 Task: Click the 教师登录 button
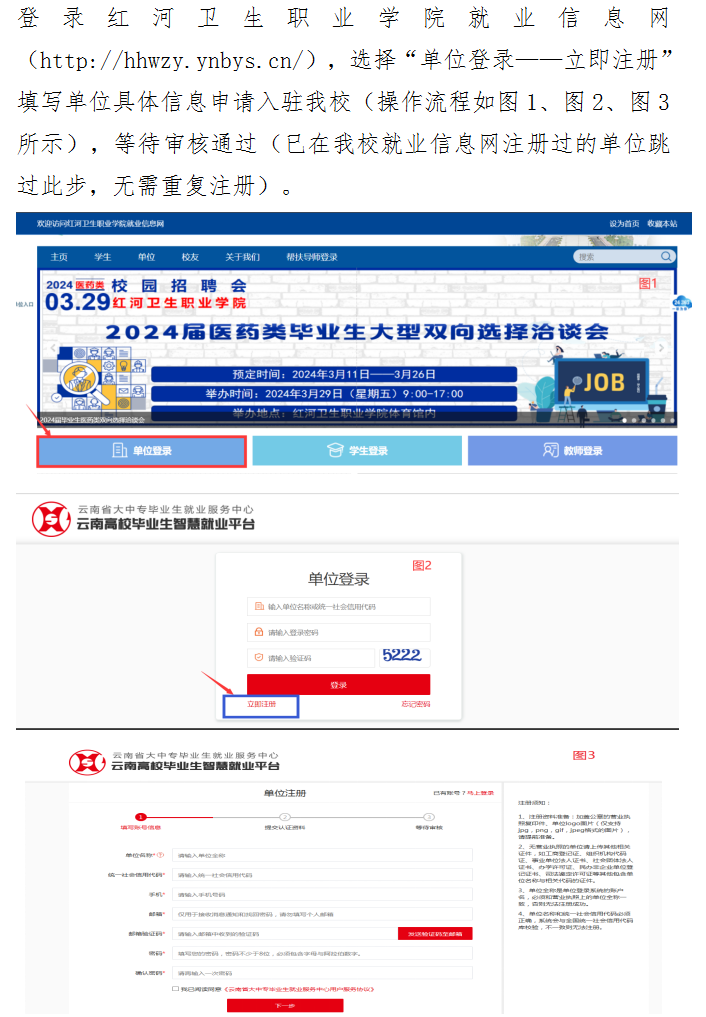572,451
